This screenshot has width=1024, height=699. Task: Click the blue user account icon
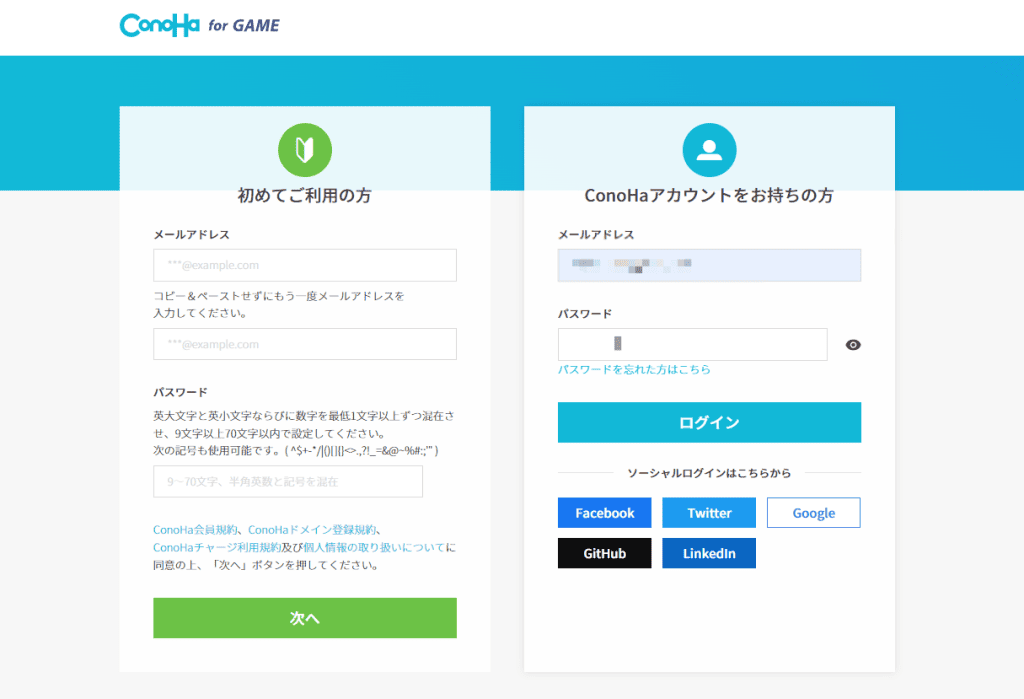(709, 150)
